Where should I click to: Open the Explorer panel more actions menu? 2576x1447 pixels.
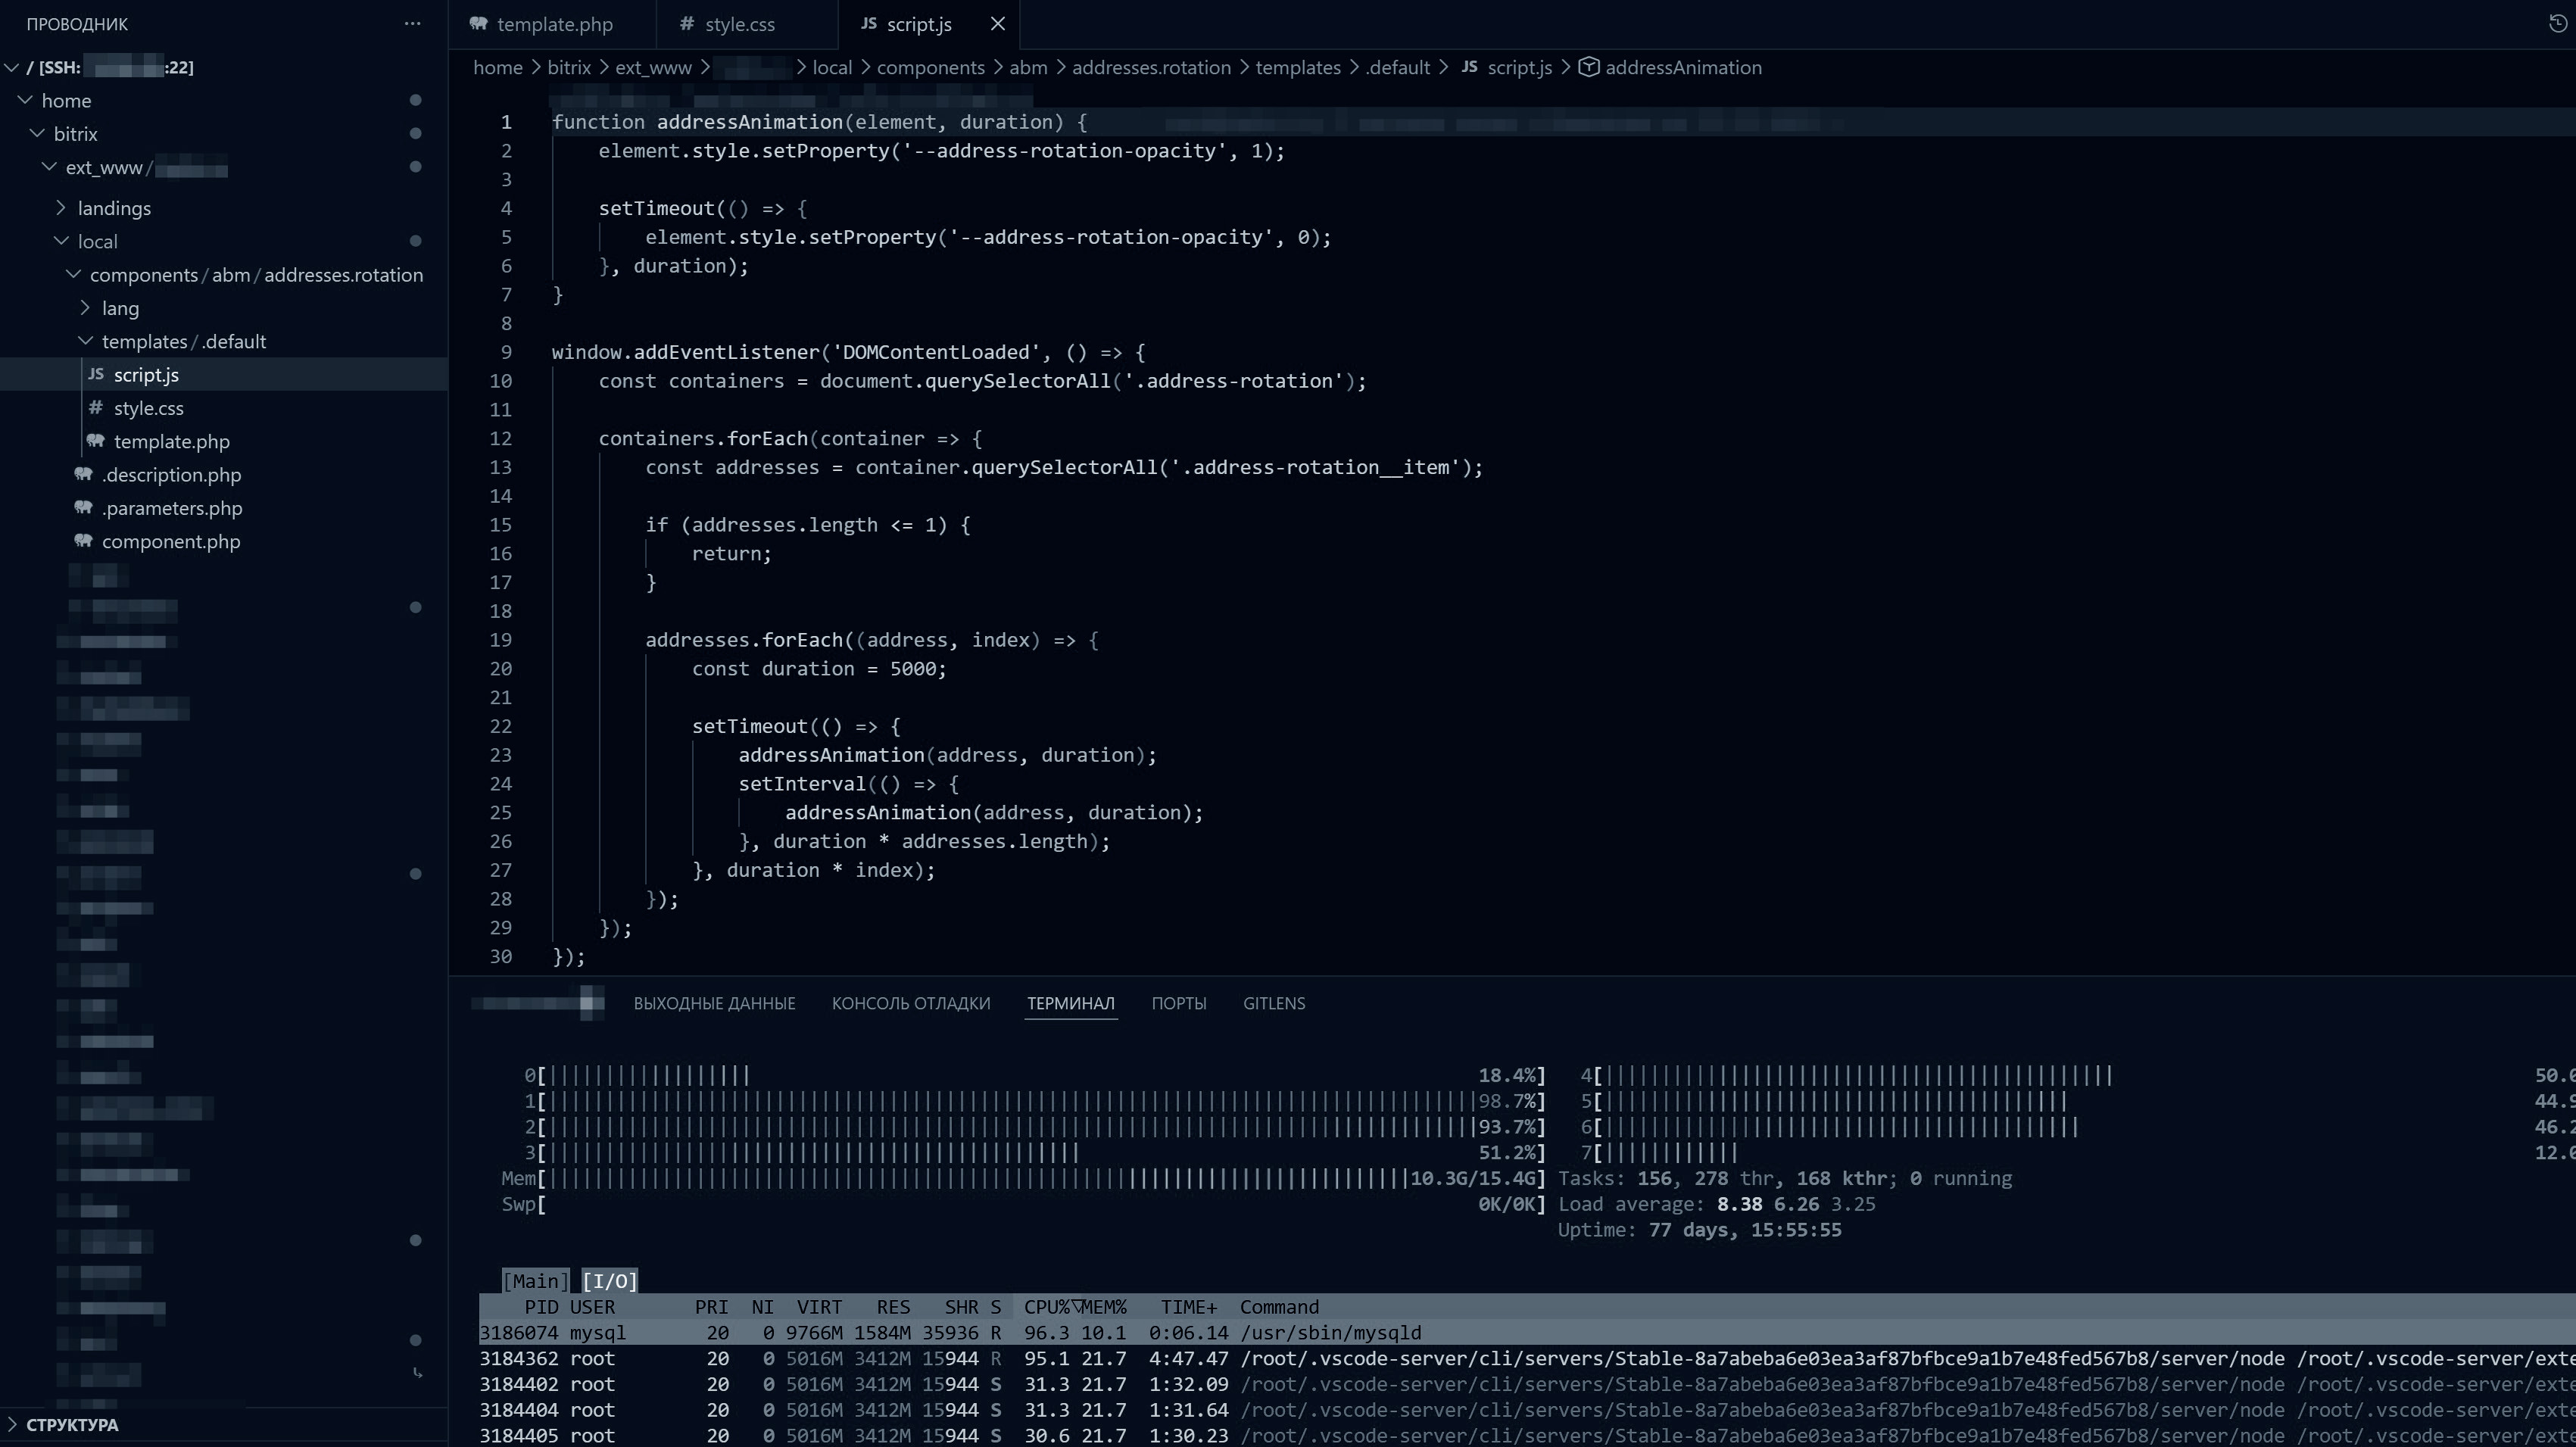click(412, 24)
